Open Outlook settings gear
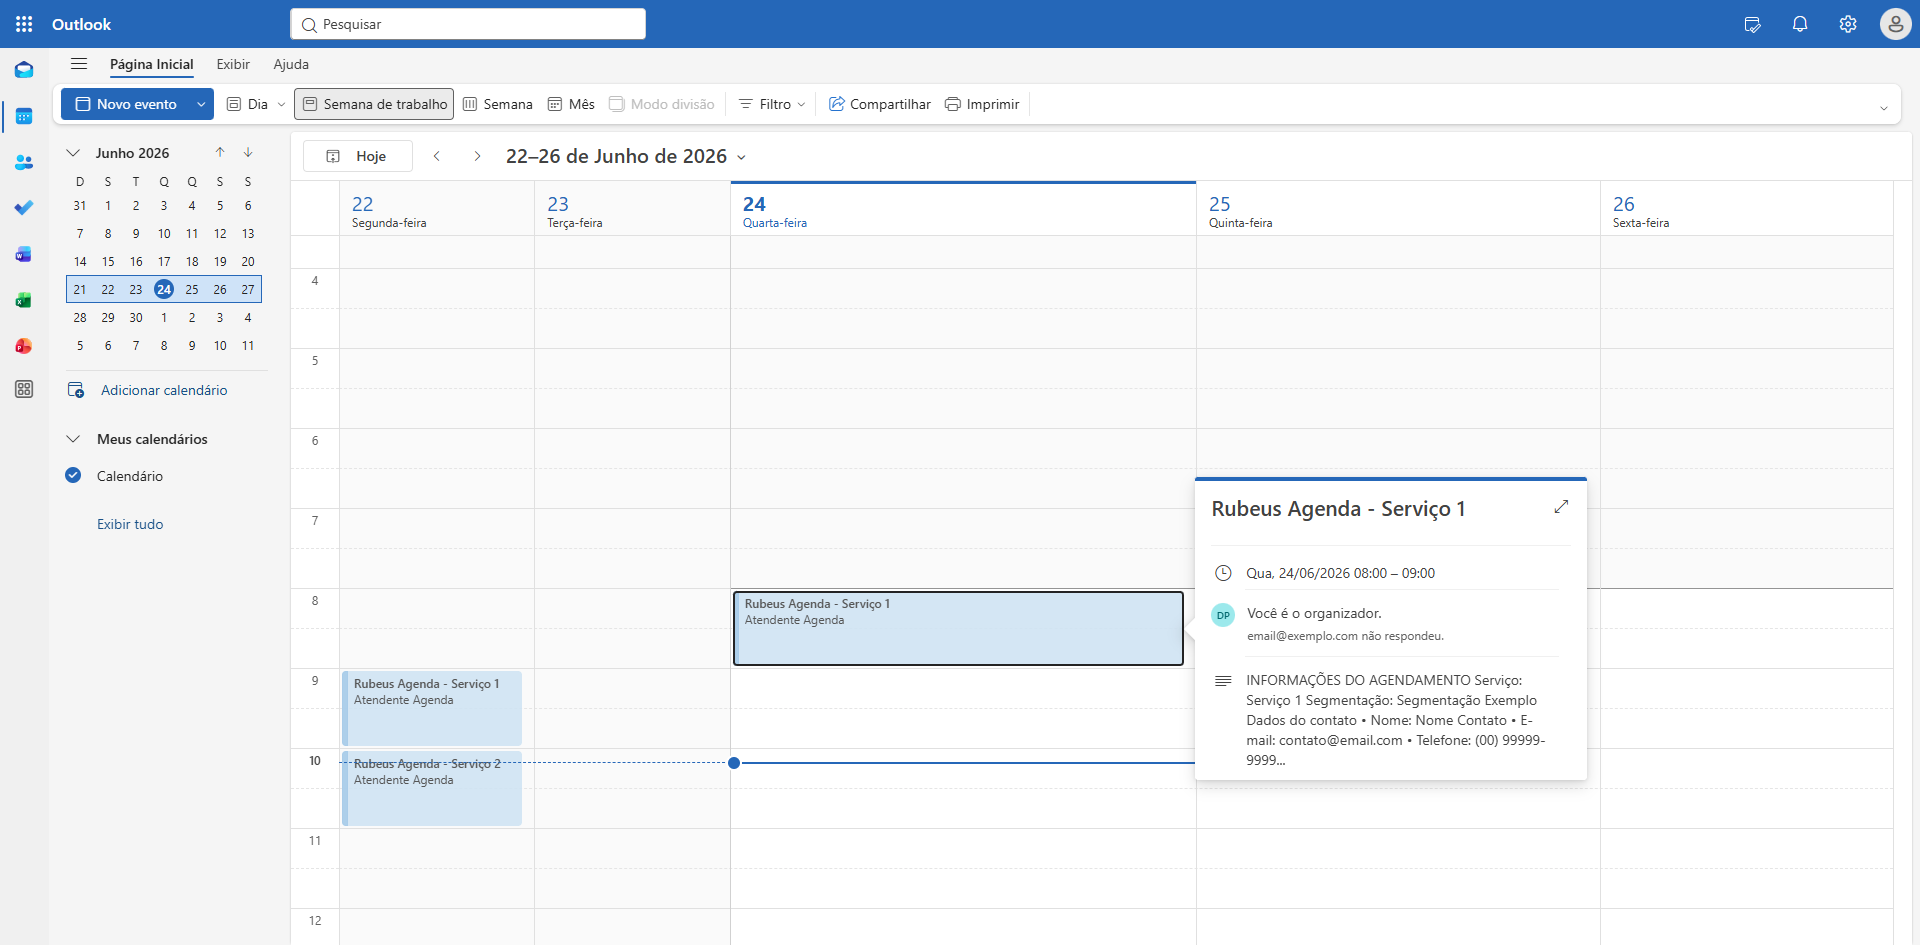This screenshot has width=1920, height=945. (x=1848, y=24)
